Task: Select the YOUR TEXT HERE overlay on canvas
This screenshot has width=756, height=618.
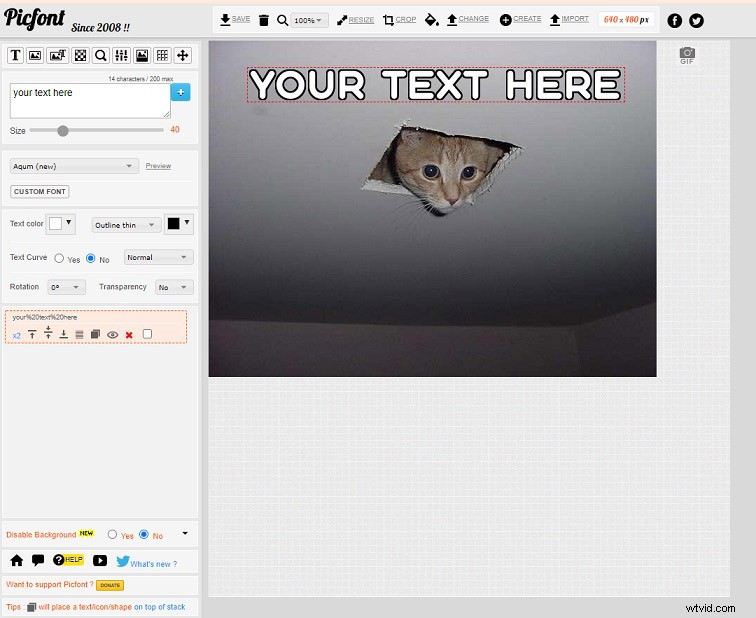Action: tap(436, 85)
